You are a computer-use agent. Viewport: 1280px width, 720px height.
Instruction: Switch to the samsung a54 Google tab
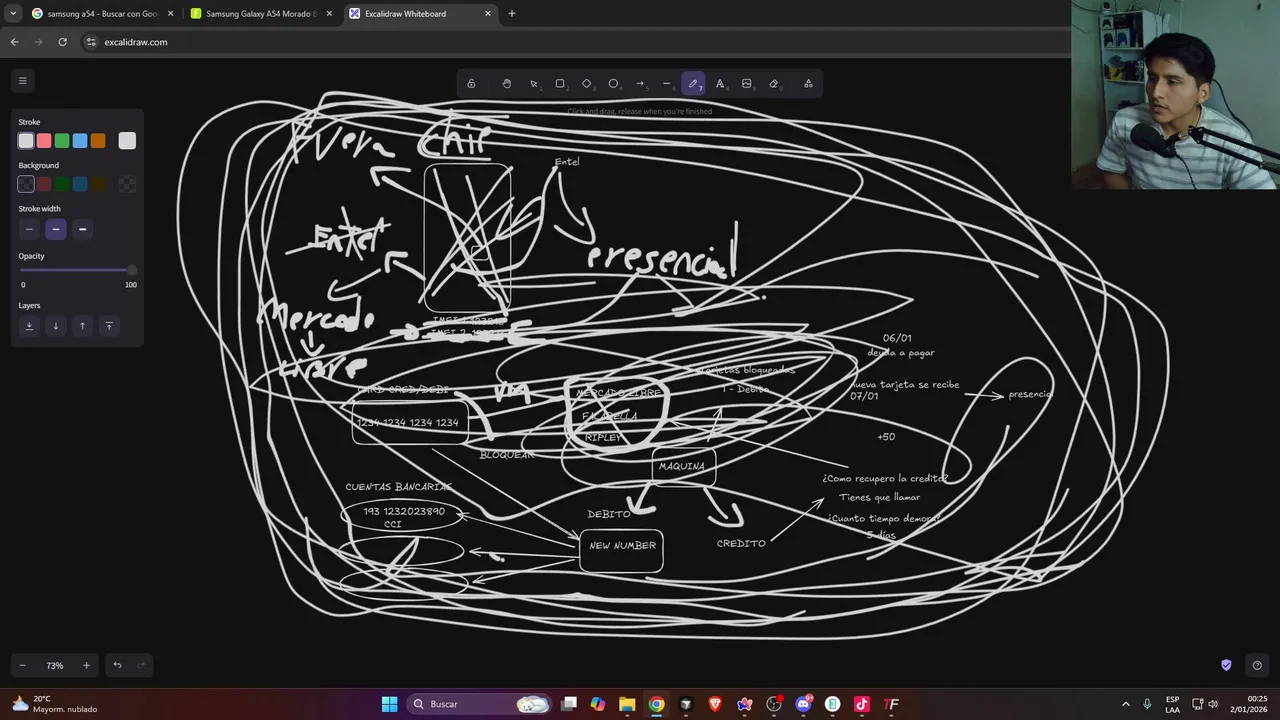tap(102, 14)
